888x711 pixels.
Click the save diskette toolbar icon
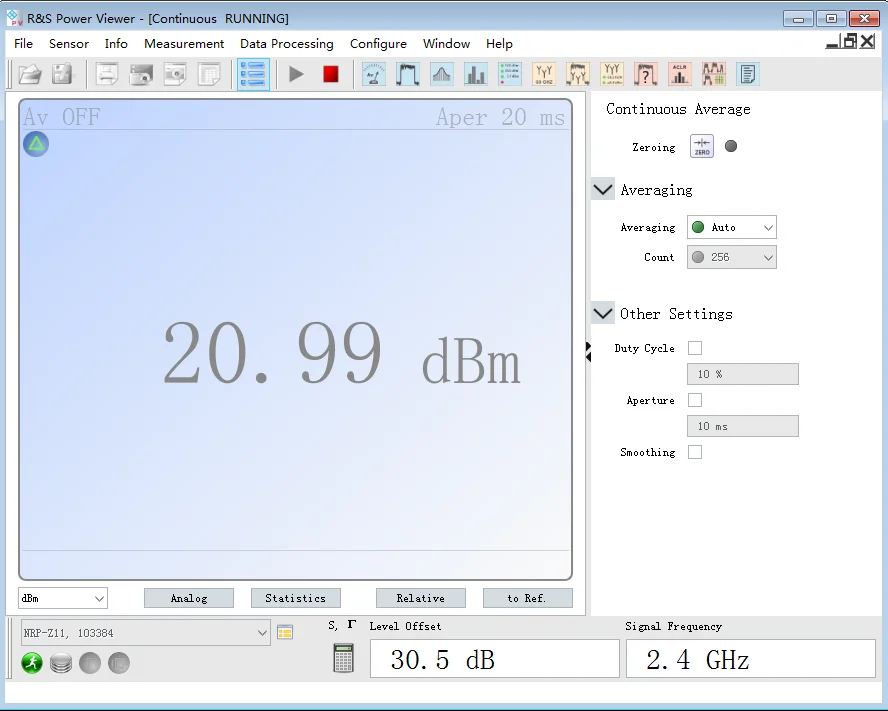click(62, 74)
